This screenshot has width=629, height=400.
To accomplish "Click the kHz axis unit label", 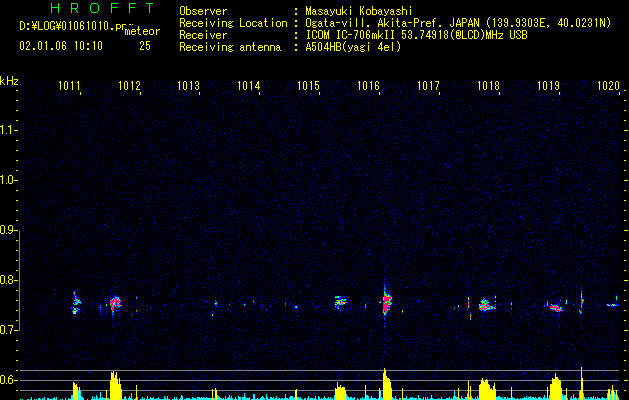I will [x=9, y=81].
